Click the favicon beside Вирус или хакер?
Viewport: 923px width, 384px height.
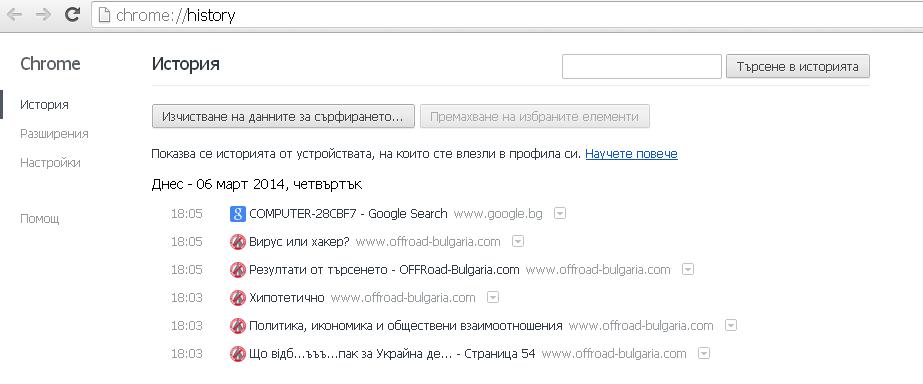[x=237, y=241]
